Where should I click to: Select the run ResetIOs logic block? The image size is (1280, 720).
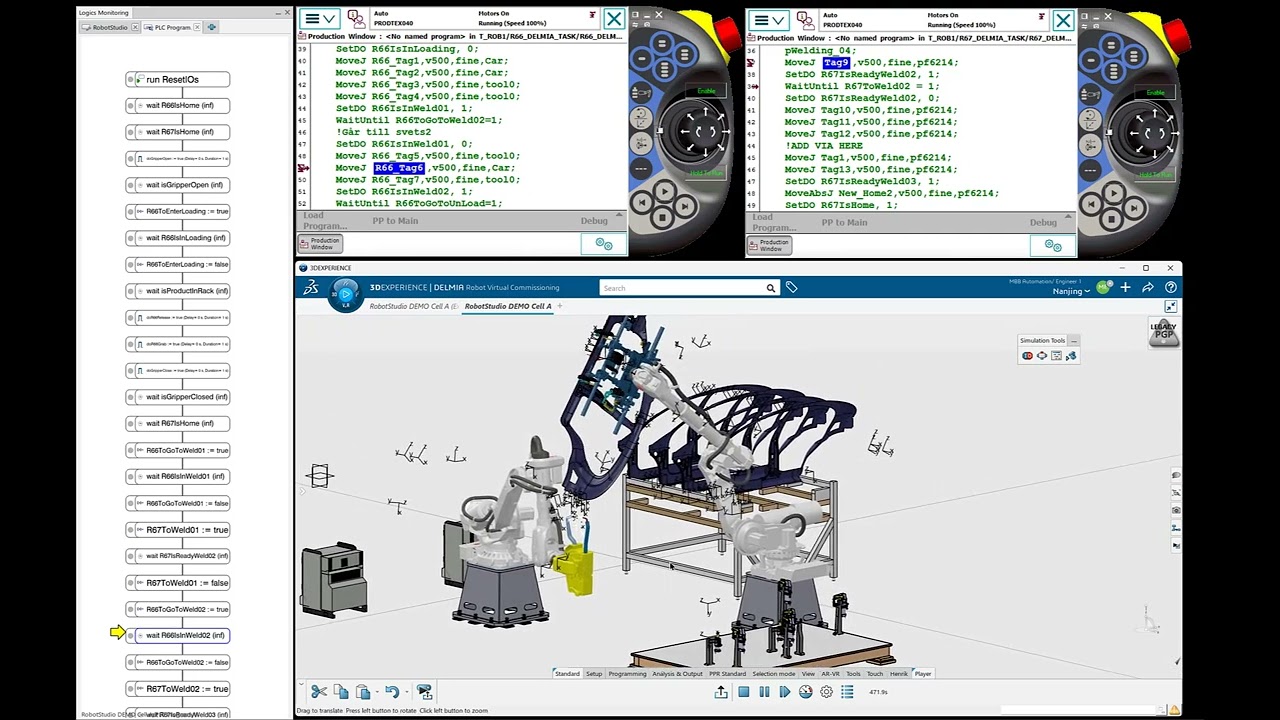(x=178, y=79)
